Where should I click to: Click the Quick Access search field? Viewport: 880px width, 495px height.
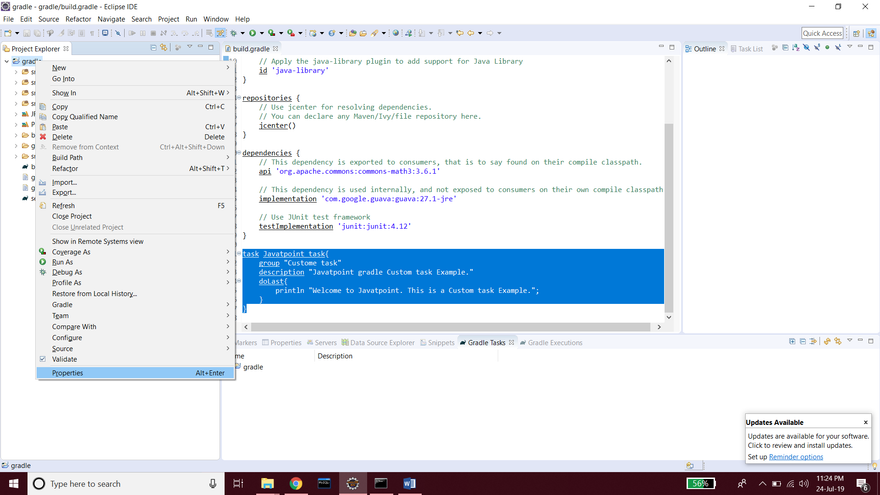coord(822,33)
